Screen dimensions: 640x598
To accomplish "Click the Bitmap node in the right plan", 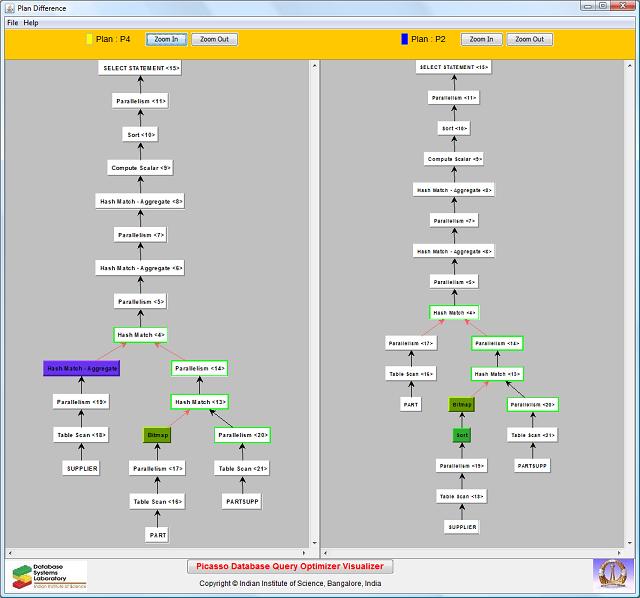I will click(461, 405).
